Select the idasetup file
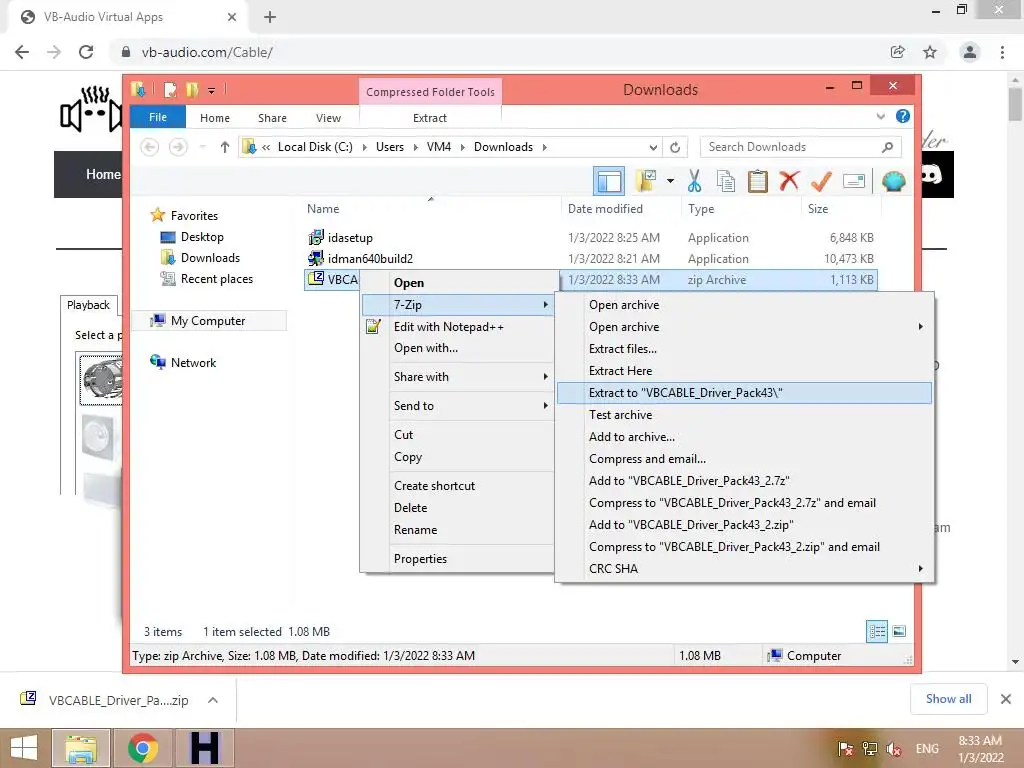Image resolution: width=1024 pixels, height=768 pixels. click(350, 238)
